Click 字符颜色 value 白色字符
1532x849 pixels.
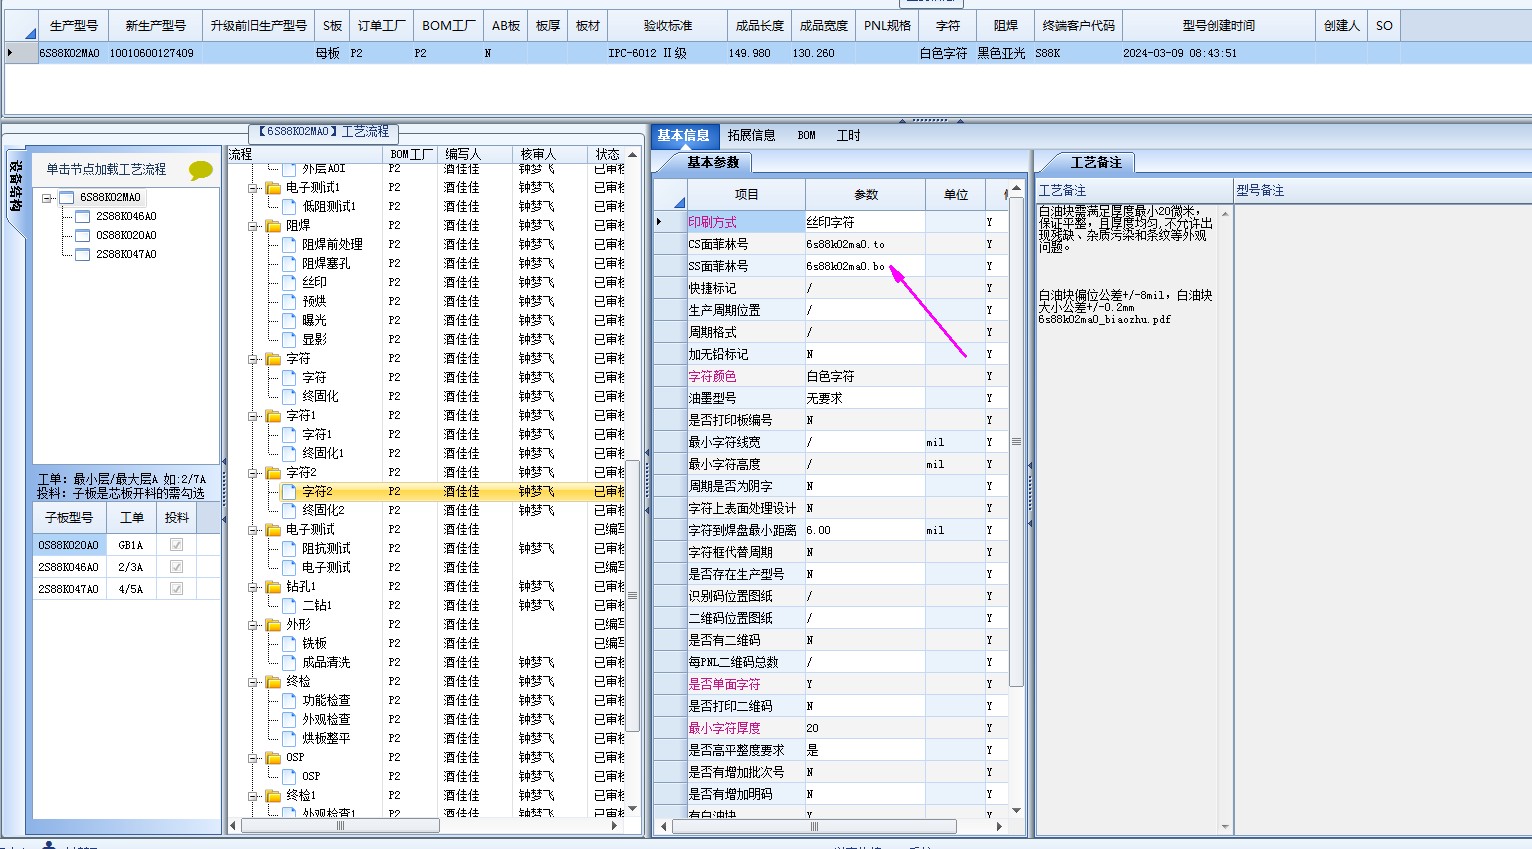(x=864, y=376)
